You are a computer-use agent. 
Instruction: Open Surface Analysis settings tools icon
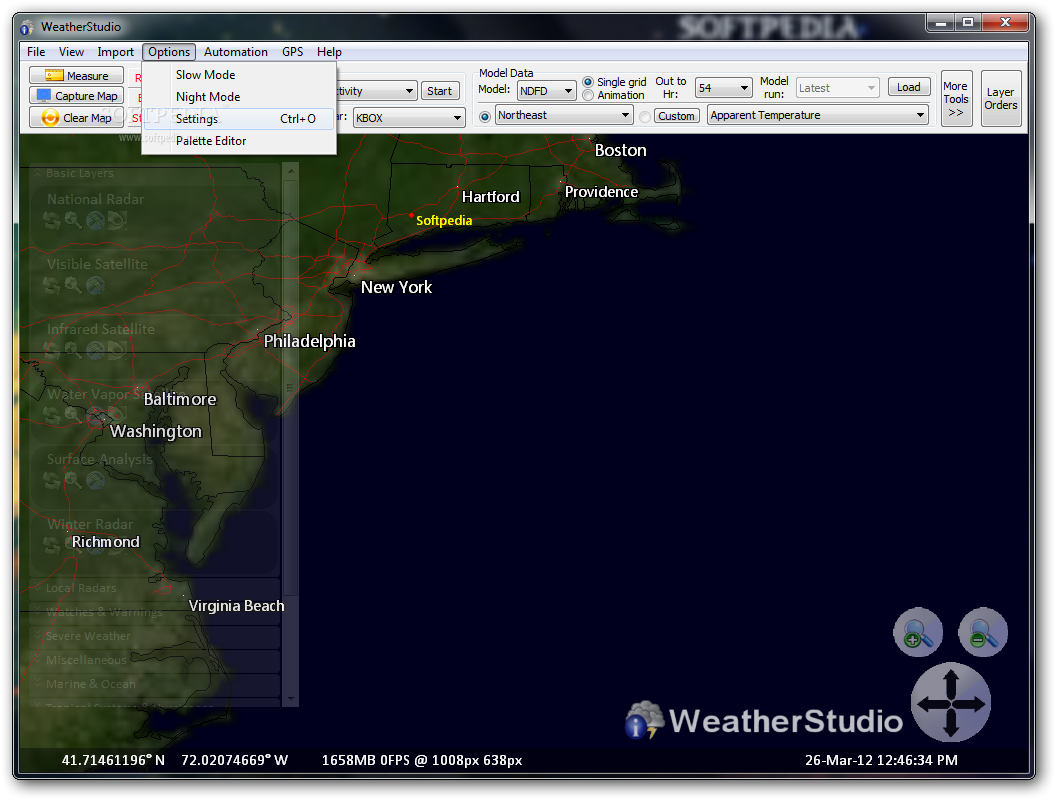(95, 480)
